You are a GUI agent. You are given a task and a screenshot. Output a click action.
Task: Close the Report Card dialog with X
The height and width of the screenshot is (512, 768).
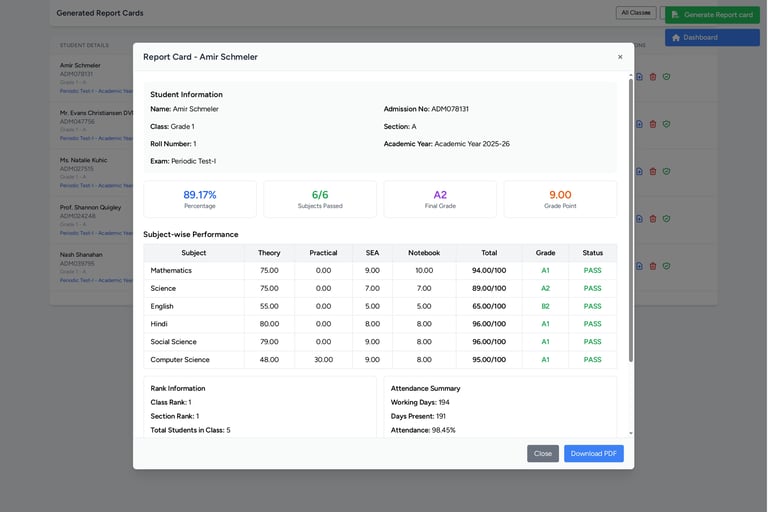click(620, 57)
